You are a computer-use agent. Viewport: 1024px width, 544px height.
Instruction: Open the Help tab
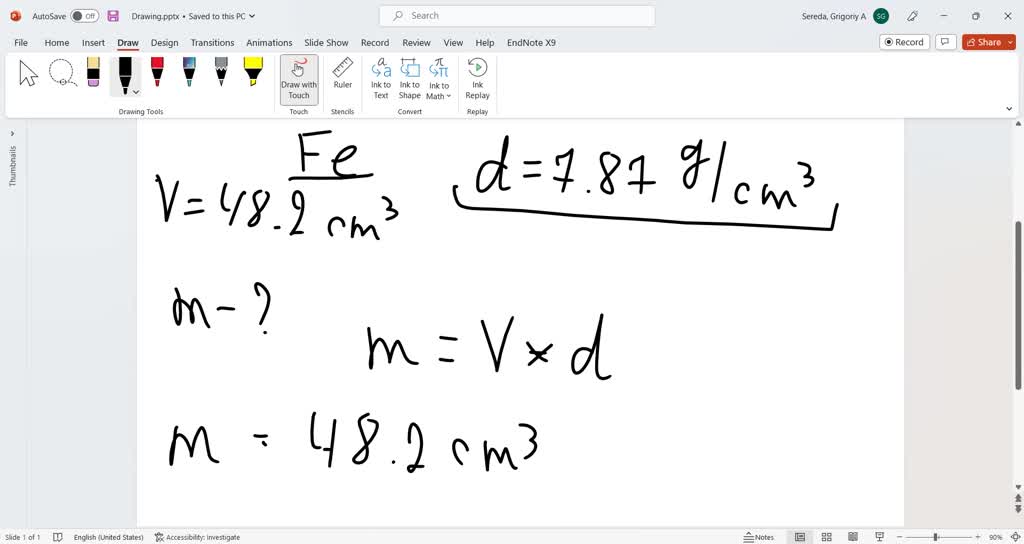click(x=485, y=42)
